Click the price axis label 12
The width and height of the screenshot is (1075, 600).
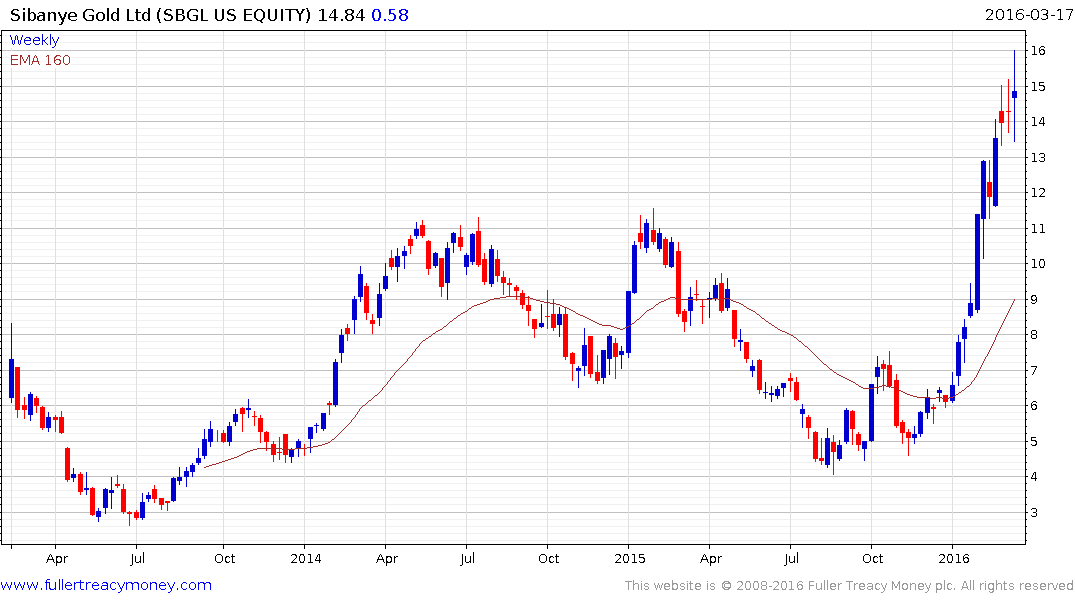point(1038,193)
